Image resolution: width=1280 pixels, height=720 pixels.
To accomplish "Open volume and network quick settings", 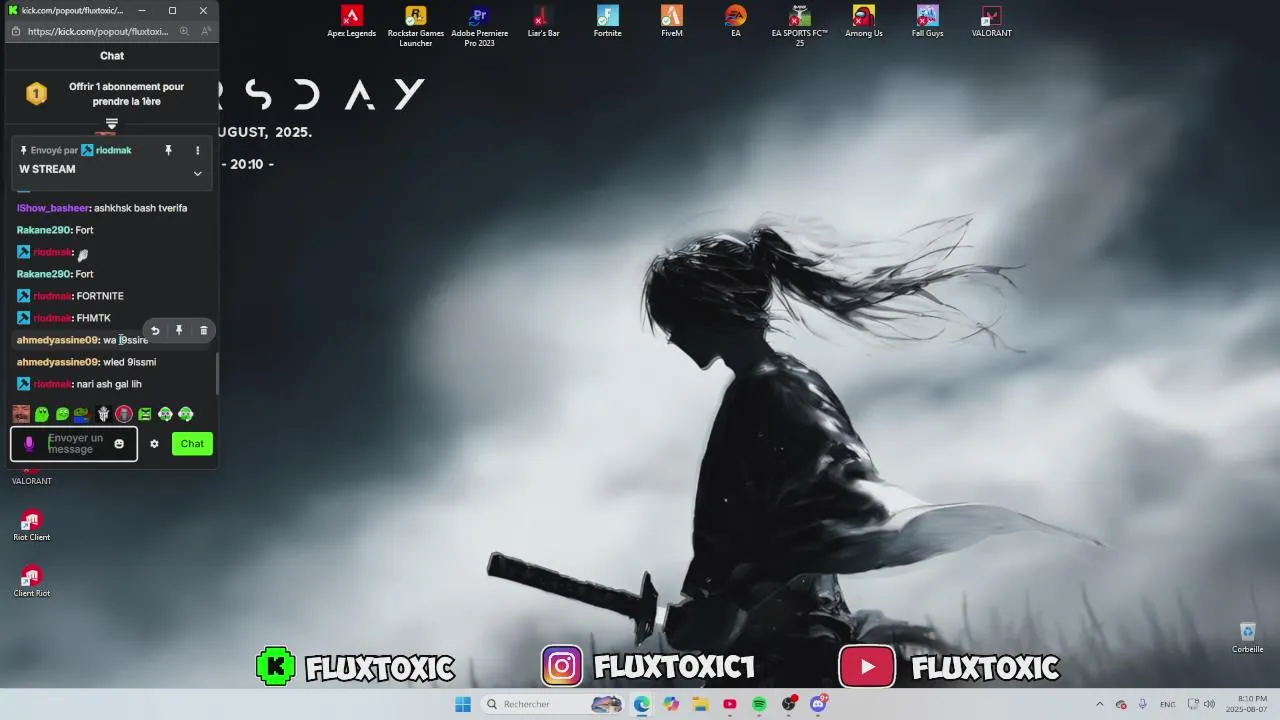I will pyautogui.click(x=1203, y=704).
